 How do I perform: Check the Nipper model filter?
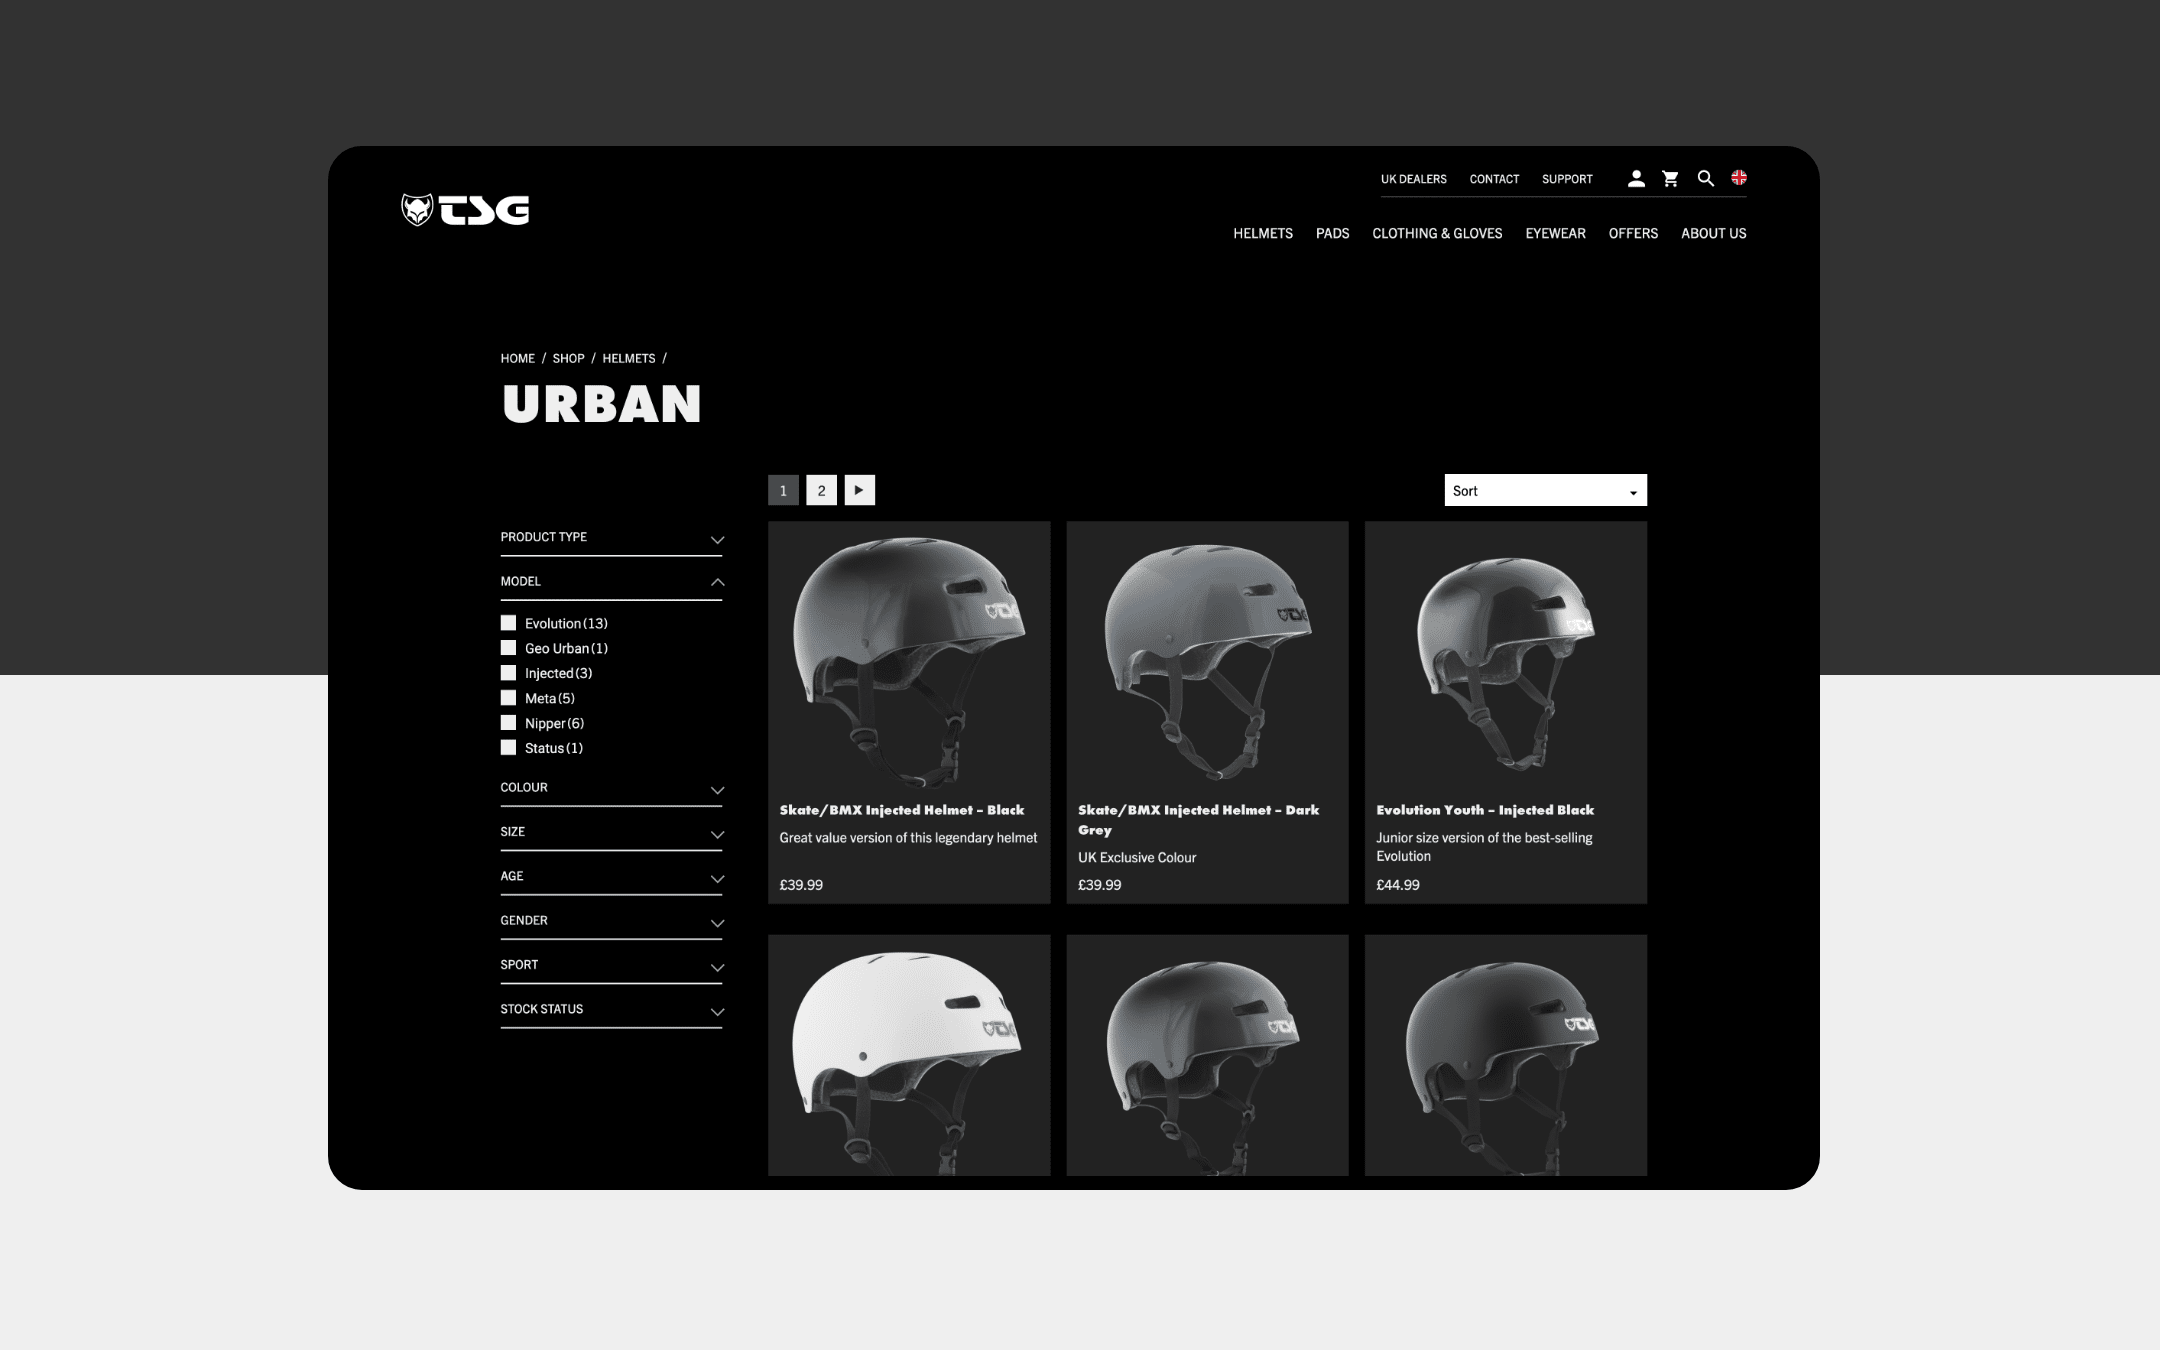pos(508,723)
